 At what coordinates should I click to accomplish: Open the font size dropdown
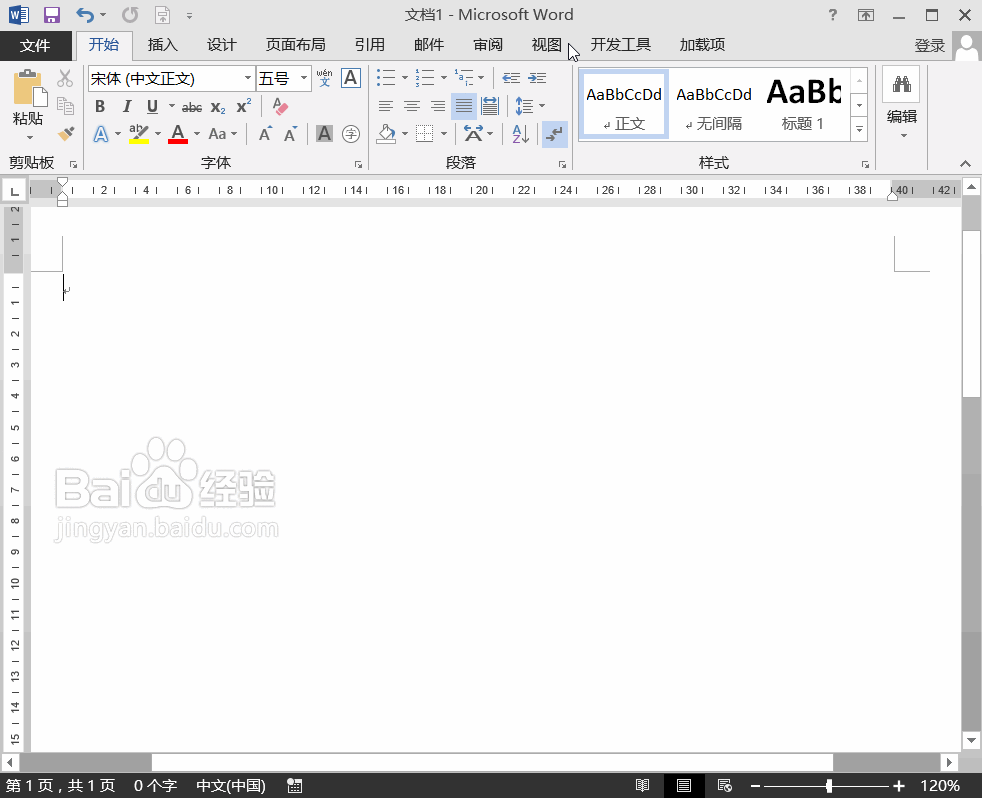click(304, 78)
